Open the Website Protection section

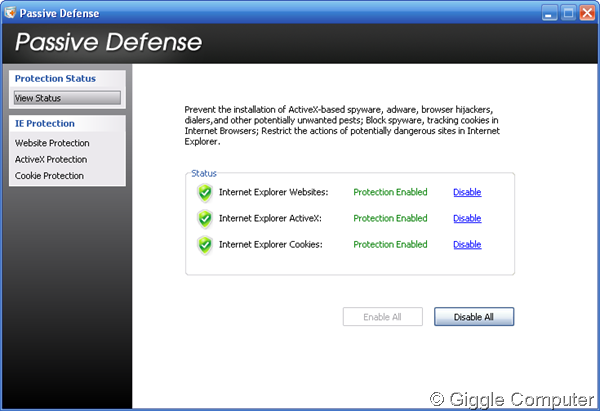[52, 143]
